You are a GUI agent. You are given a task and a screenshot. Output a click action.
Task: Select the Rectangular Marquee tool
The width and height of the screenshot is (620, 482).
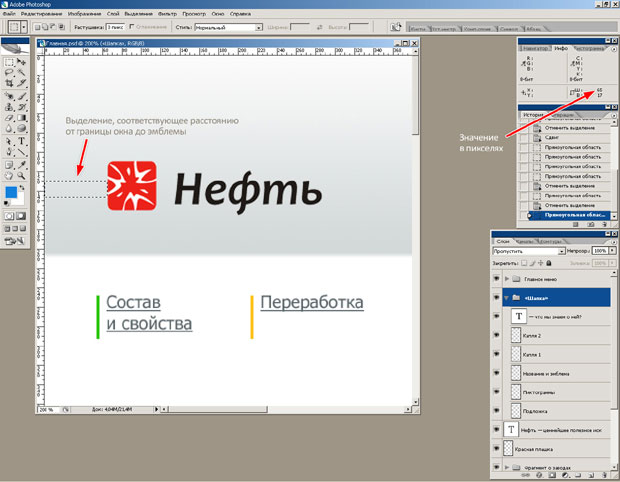[x=9, y=62]
